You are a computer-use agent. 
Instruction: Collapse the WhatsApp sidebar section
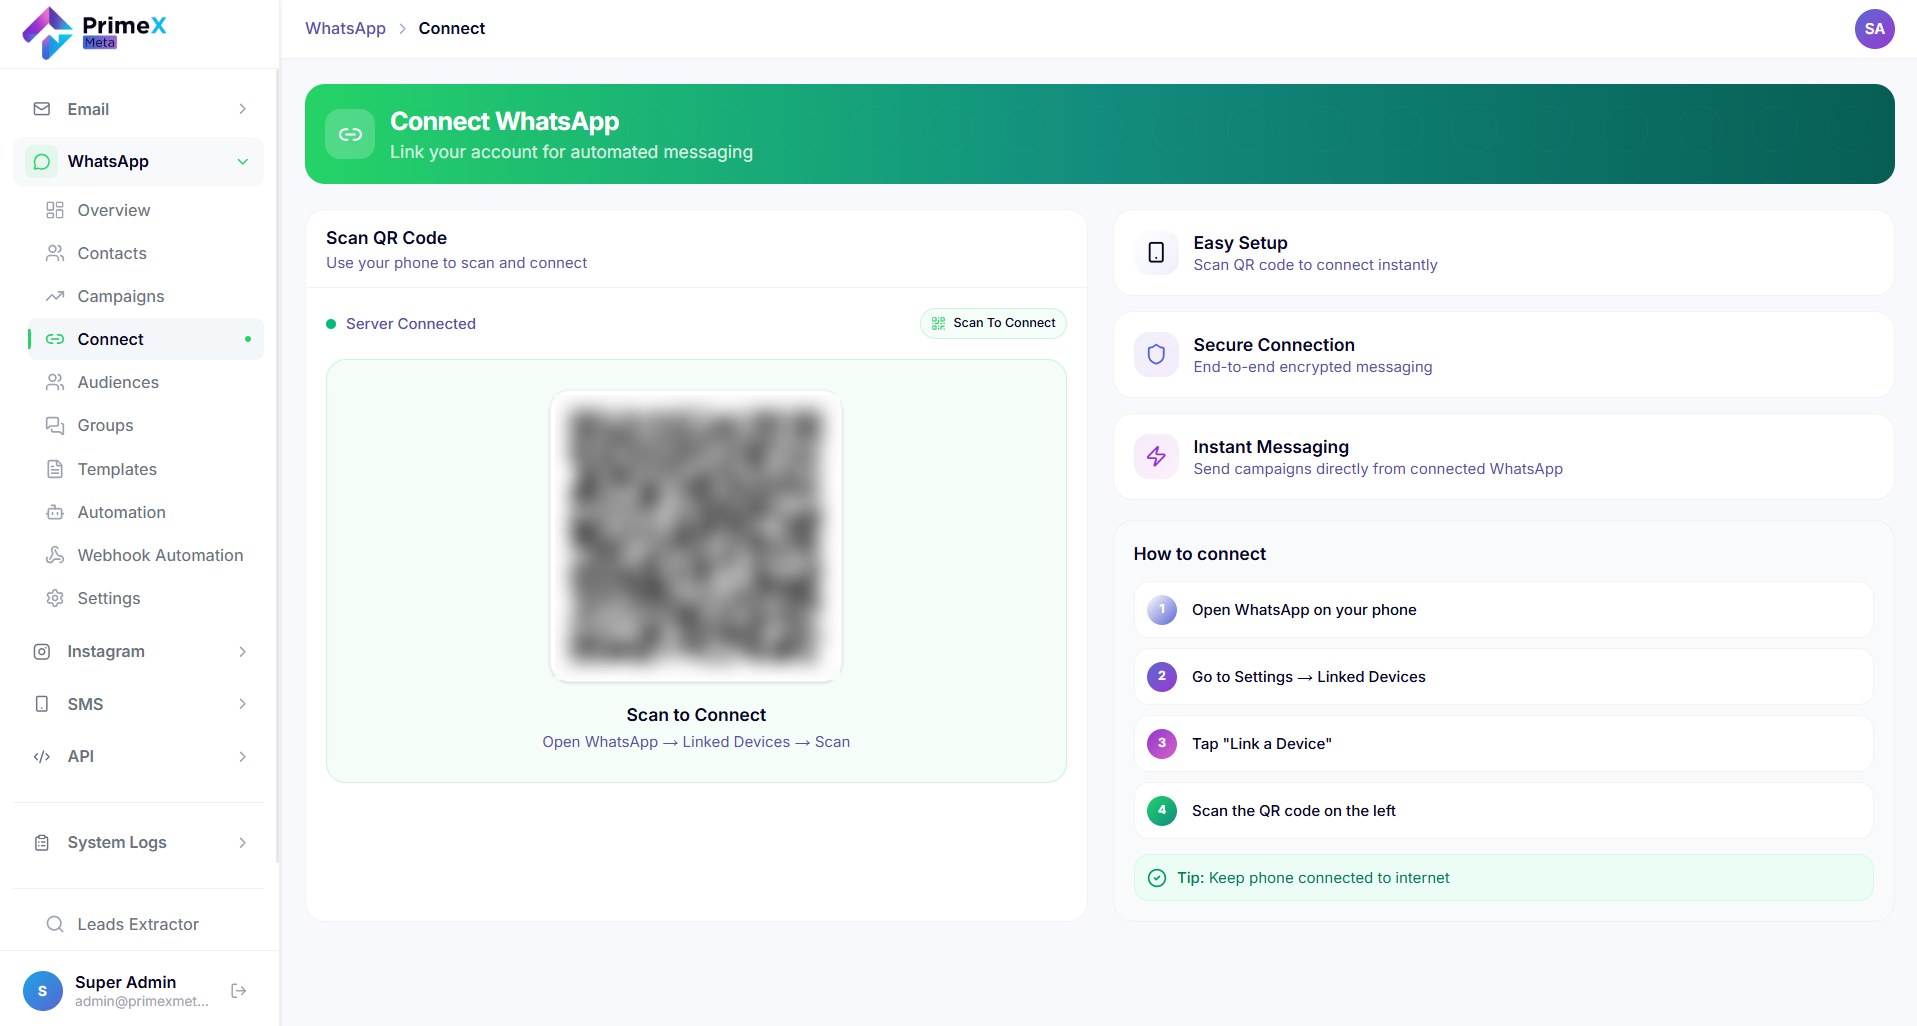(x=139, y=162)
